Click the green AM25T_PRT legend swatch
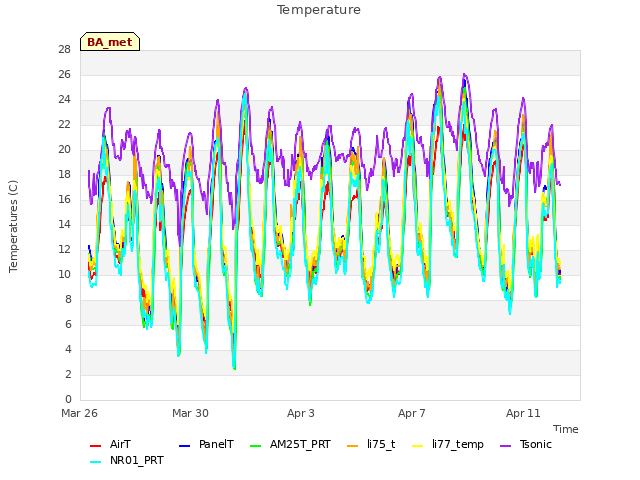 click(255, 446)
